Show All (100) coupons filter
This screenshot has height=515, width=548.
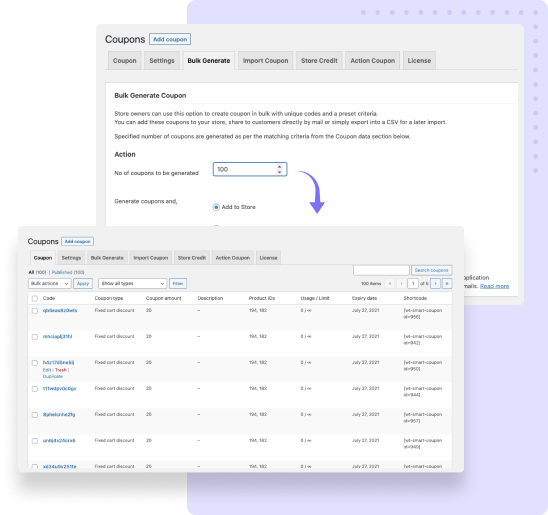37,272
